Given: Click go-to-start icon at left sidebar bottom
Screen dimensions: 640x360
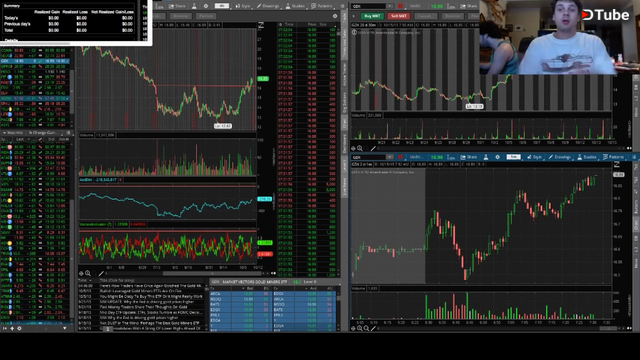Looking at the screenshot, I should pos(5,328).
